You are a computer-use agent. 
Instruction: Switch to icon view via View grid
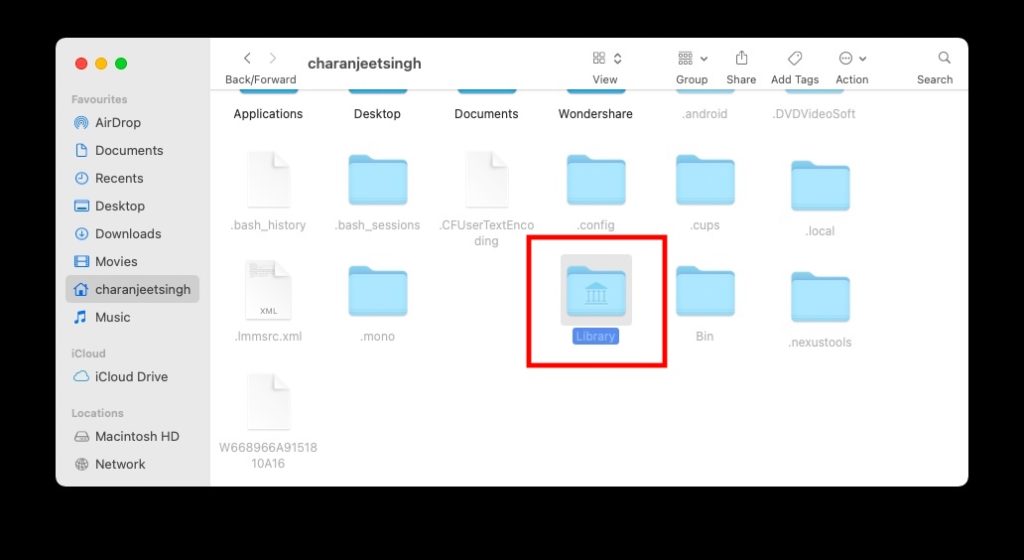(599, 58)
